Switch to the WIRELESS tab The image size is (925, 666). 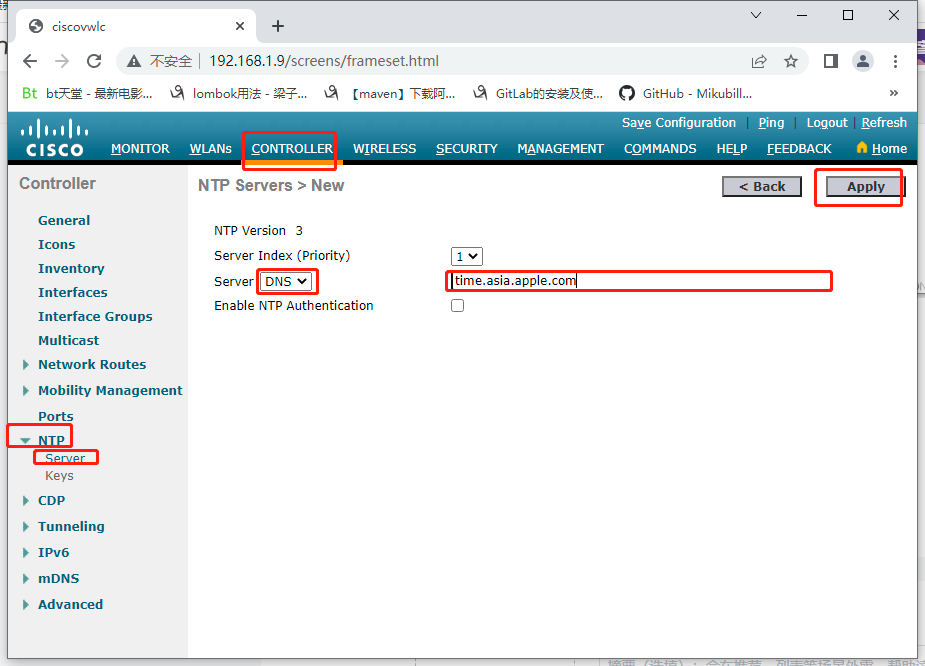(x=384, y=148)
